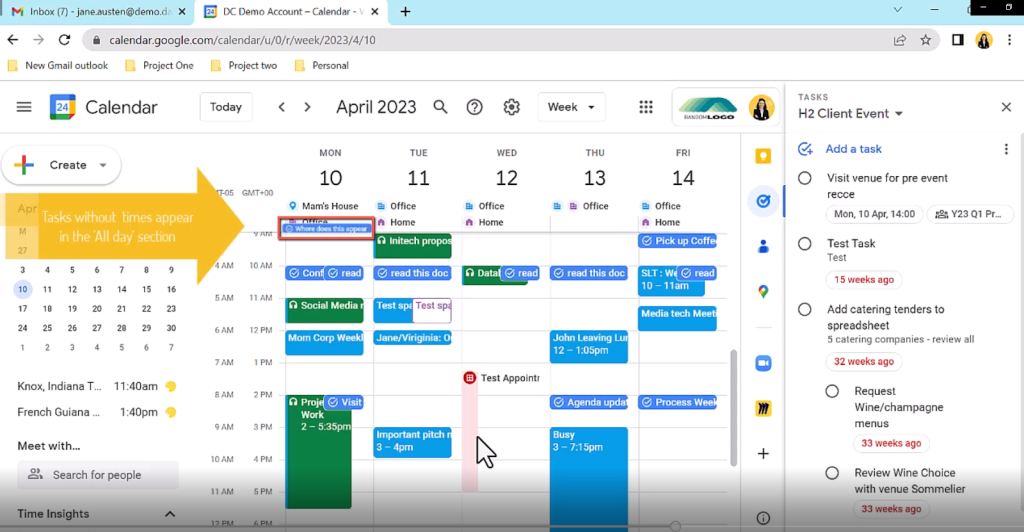The image size is (1024, 532).
Task: Click the Google Calendar logo
Action: coord(63,107)
